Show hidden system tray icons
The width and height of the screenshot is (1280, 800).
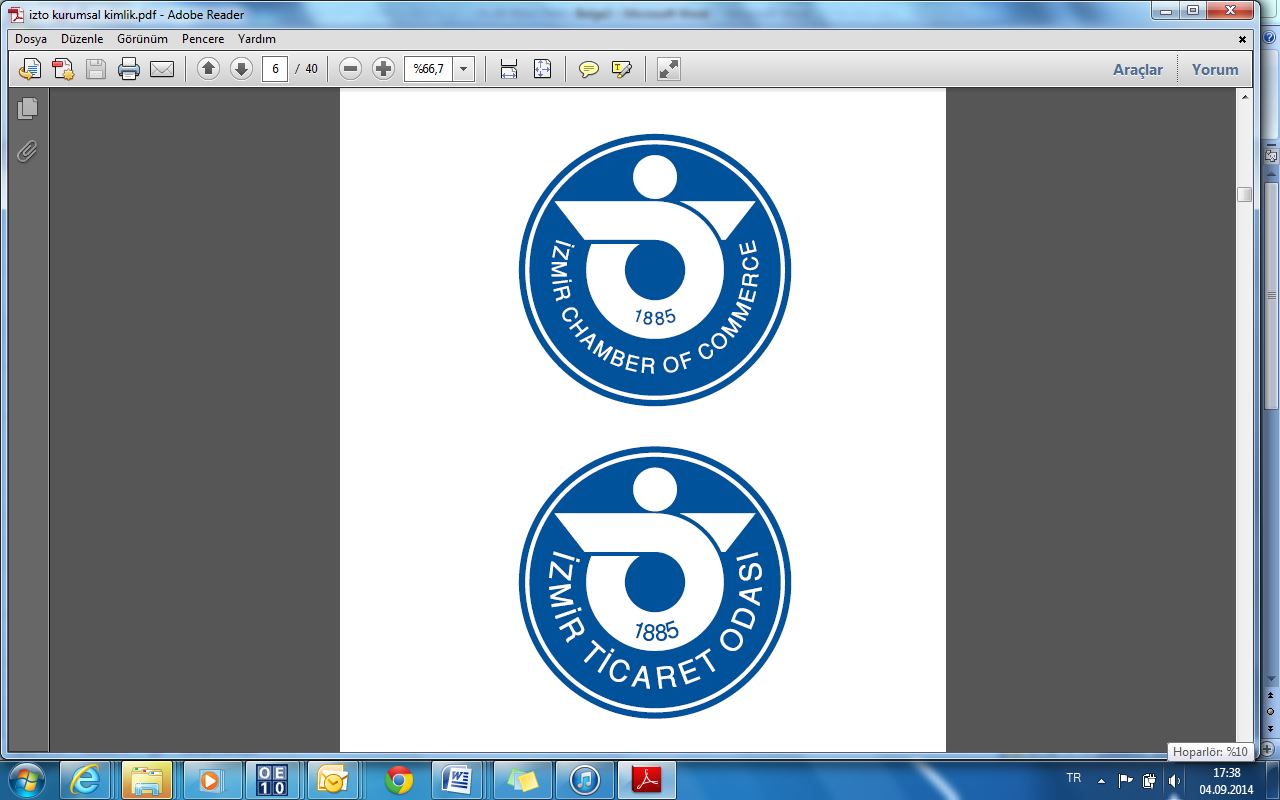1102,780
